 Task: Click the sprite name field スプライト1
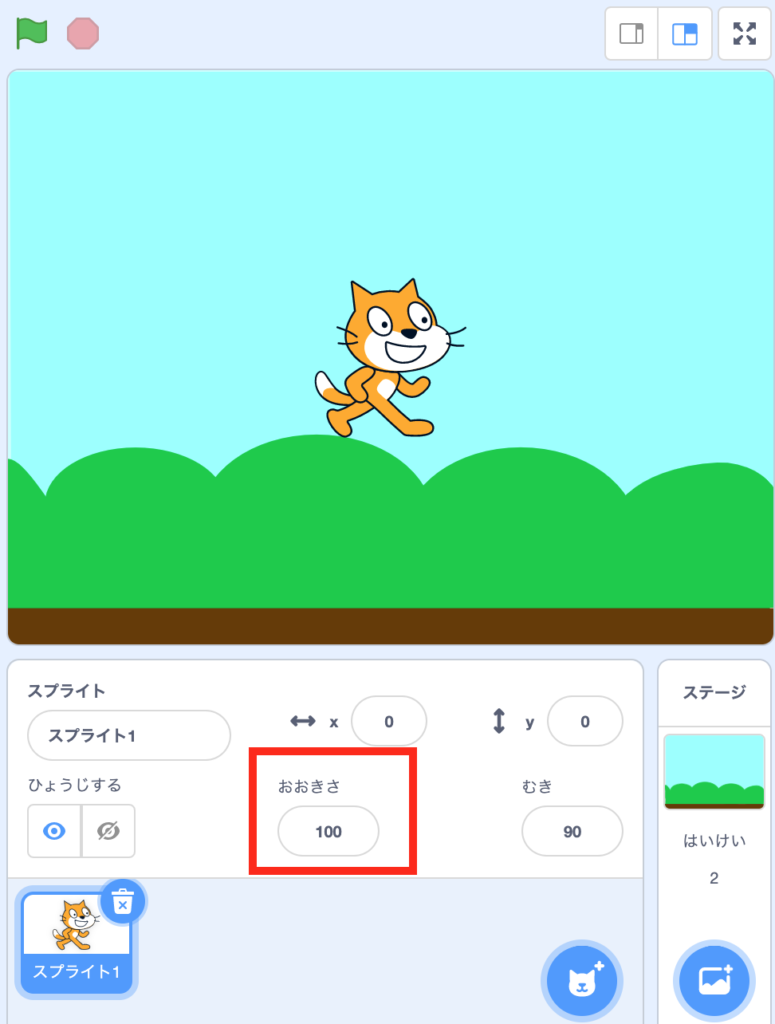tap(129, 735)
